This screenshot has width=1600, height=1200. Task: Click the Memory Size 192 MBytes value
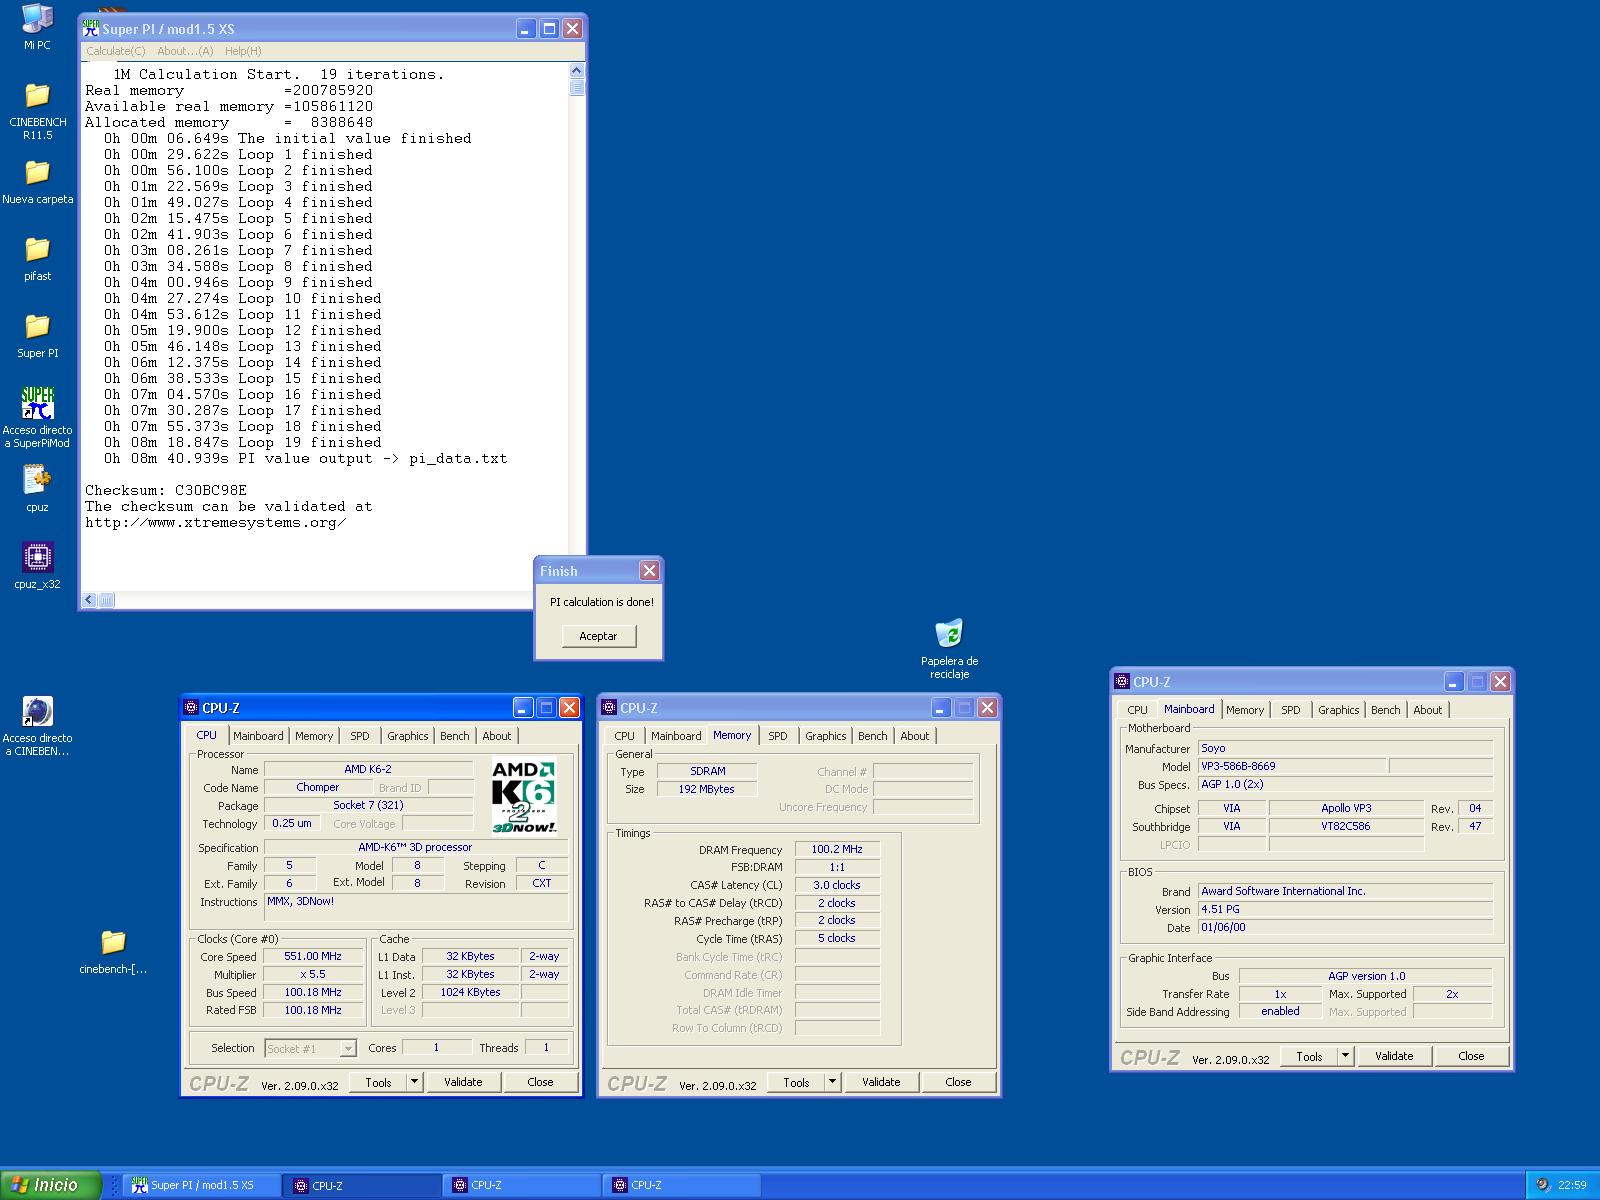707,789
